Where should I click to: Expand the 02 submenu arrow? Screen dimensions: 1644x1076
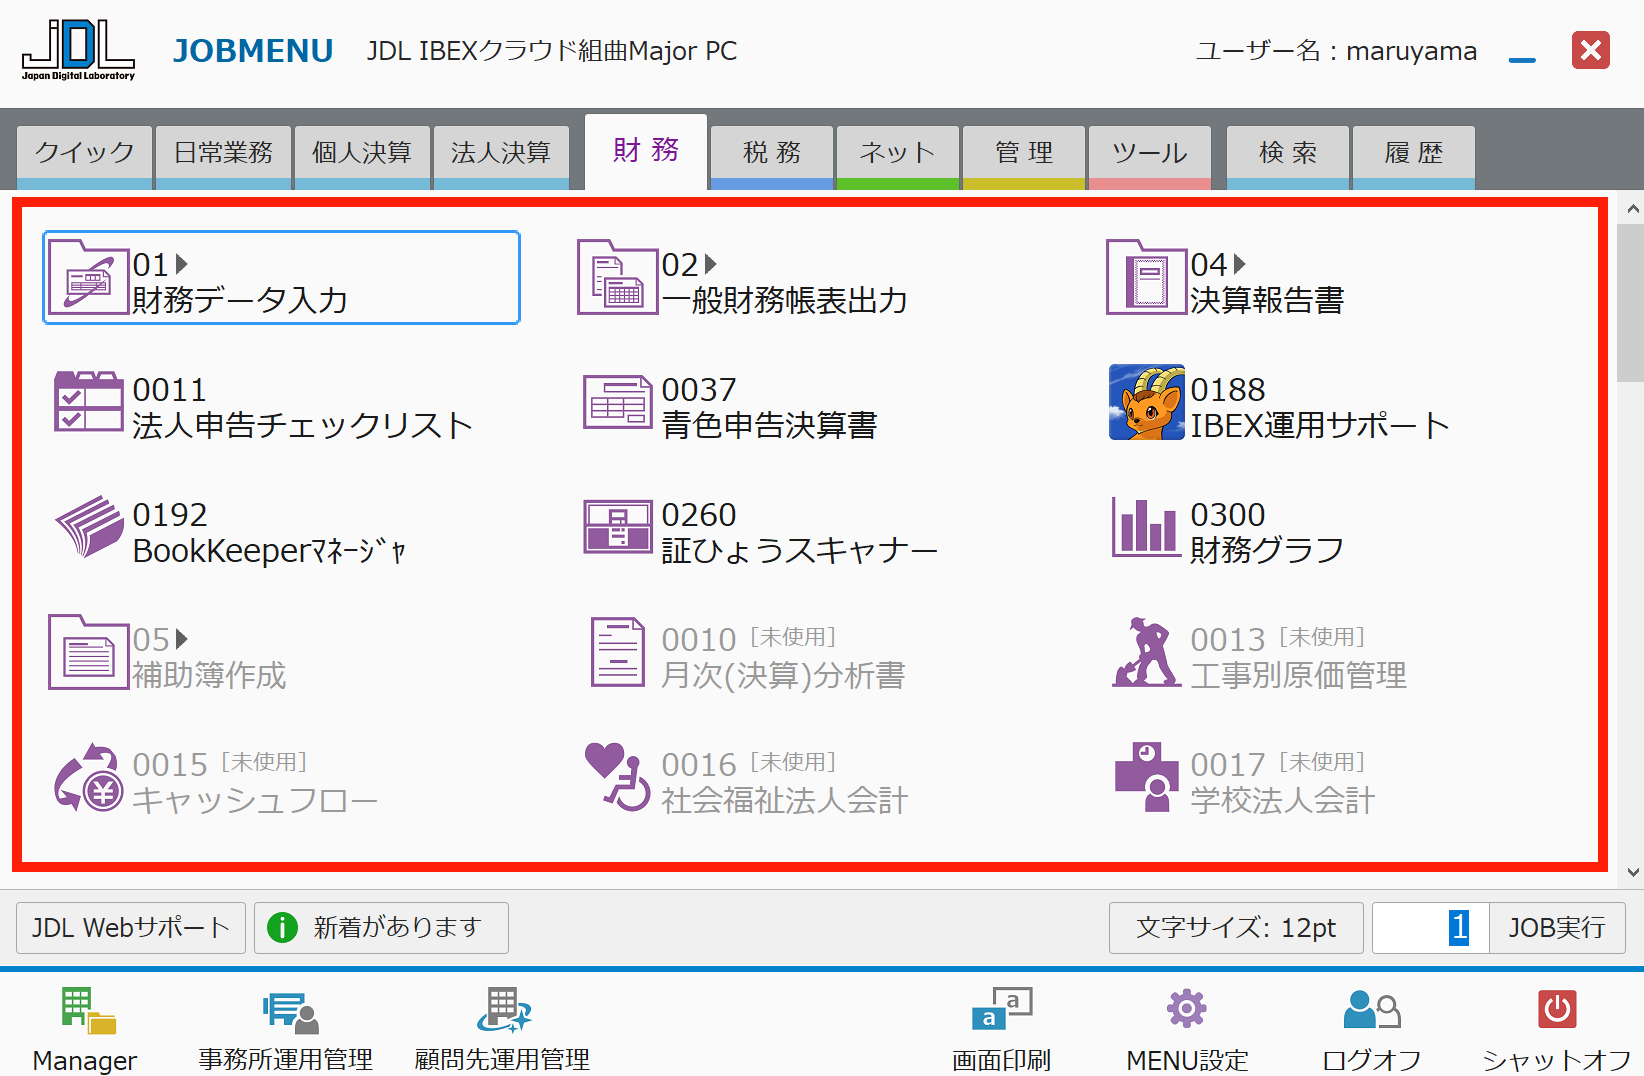(711, 264)
